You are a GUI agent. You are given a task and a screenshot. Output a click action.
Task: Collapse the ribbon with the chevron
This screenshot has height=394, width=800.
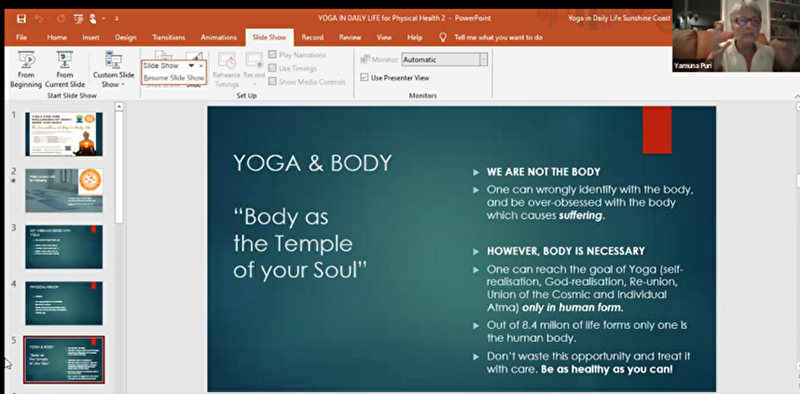point(797,96)
